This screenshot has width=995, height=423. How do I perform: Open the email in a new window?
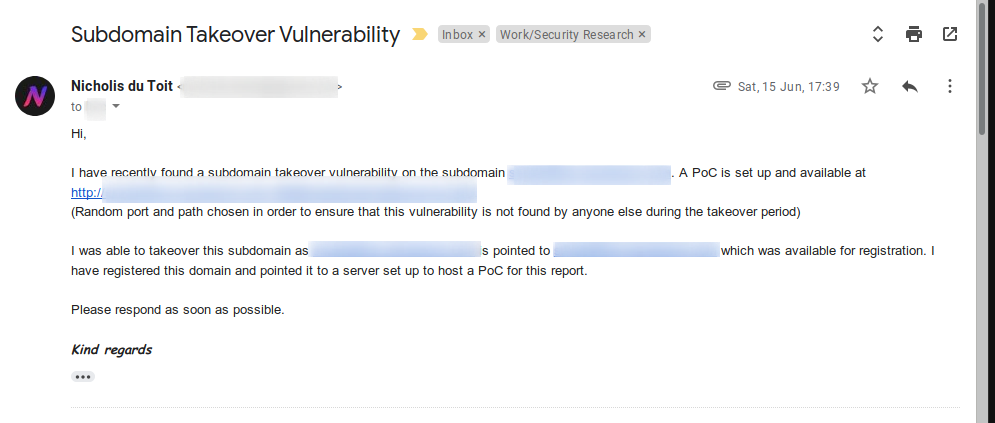[950, 34]
